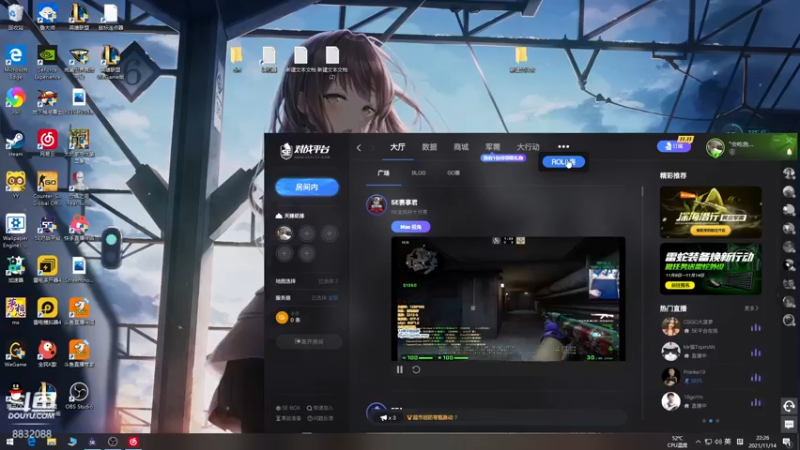Image resolution: width=800 pixels, height=450 pixels.
Task: Open 雷蛇装备焕新行动 banner
Action: (x=710, y=269)
